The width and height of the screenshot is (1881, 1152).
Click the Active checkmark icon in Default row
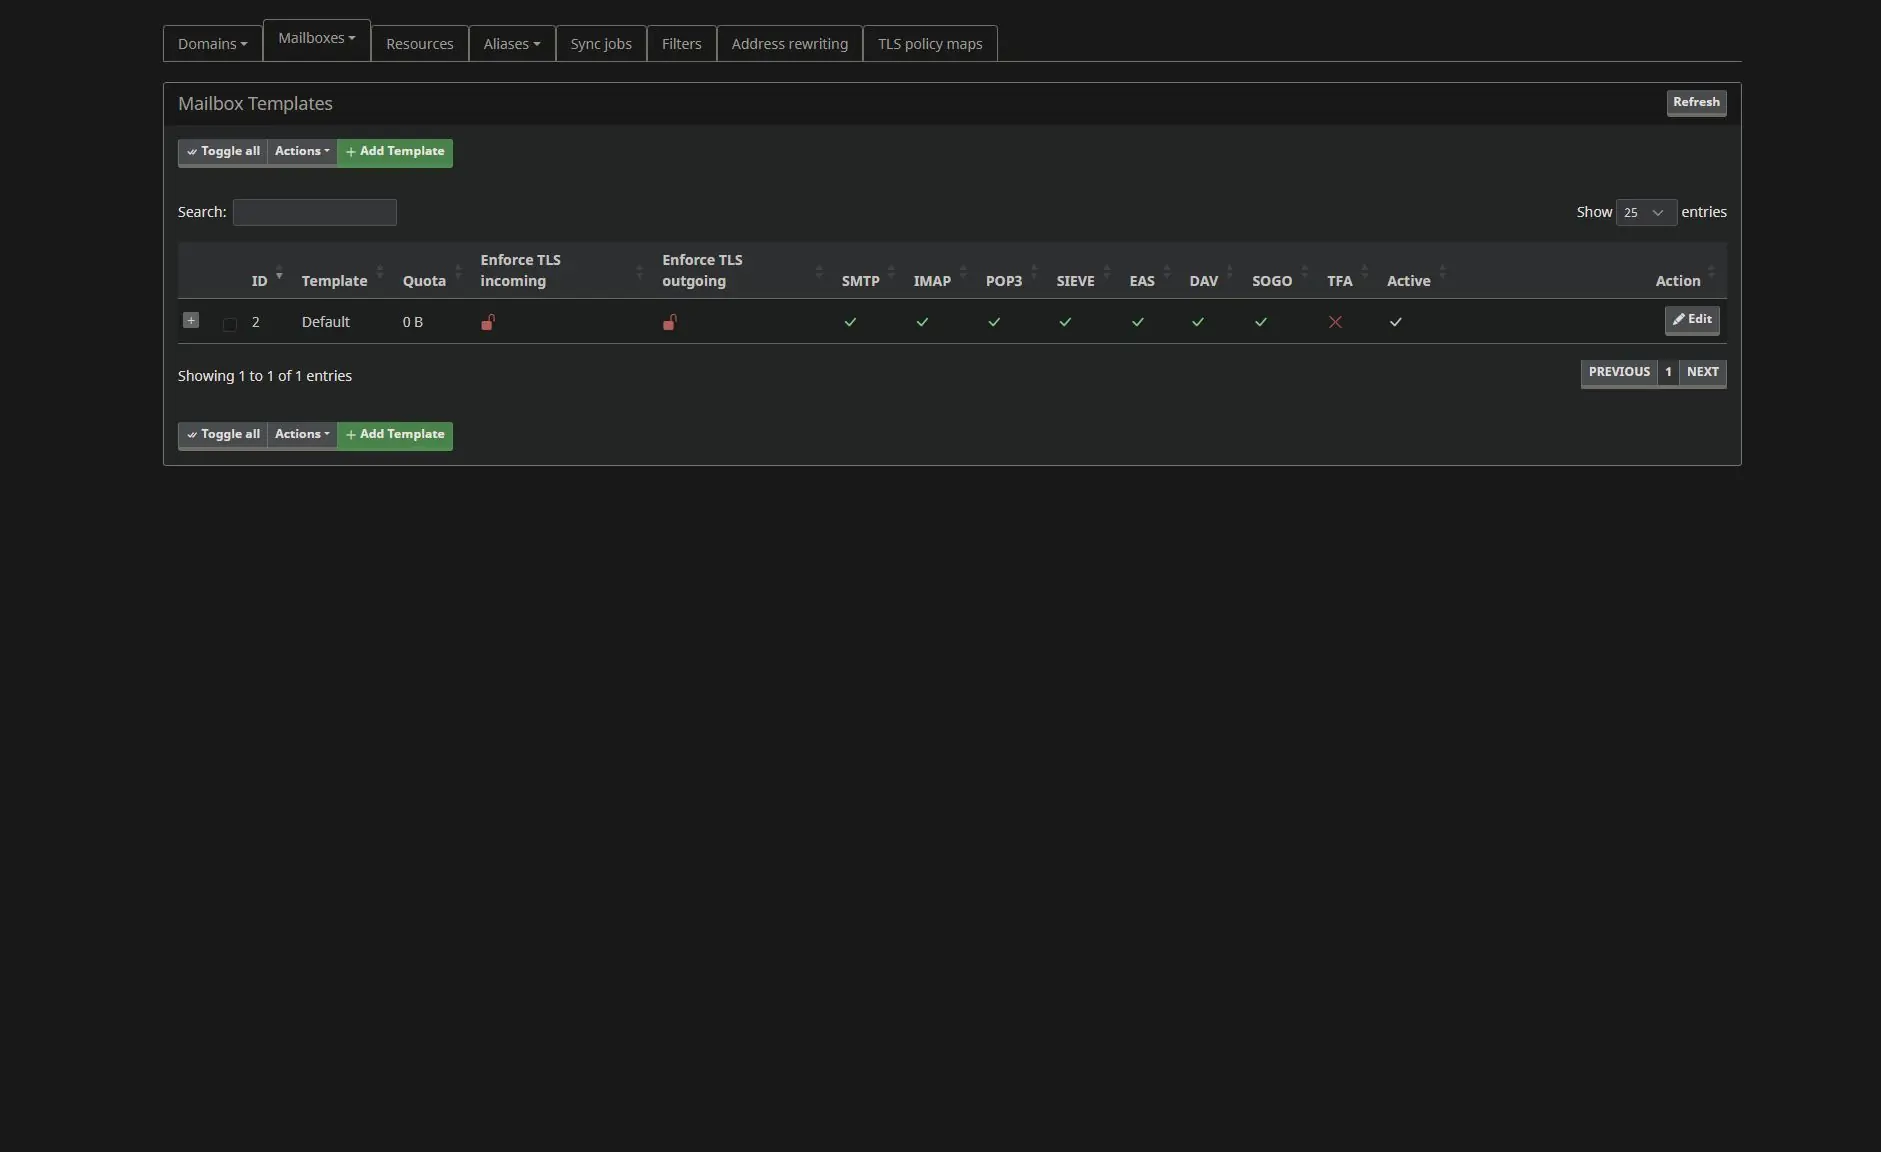tap(1395, 322)
